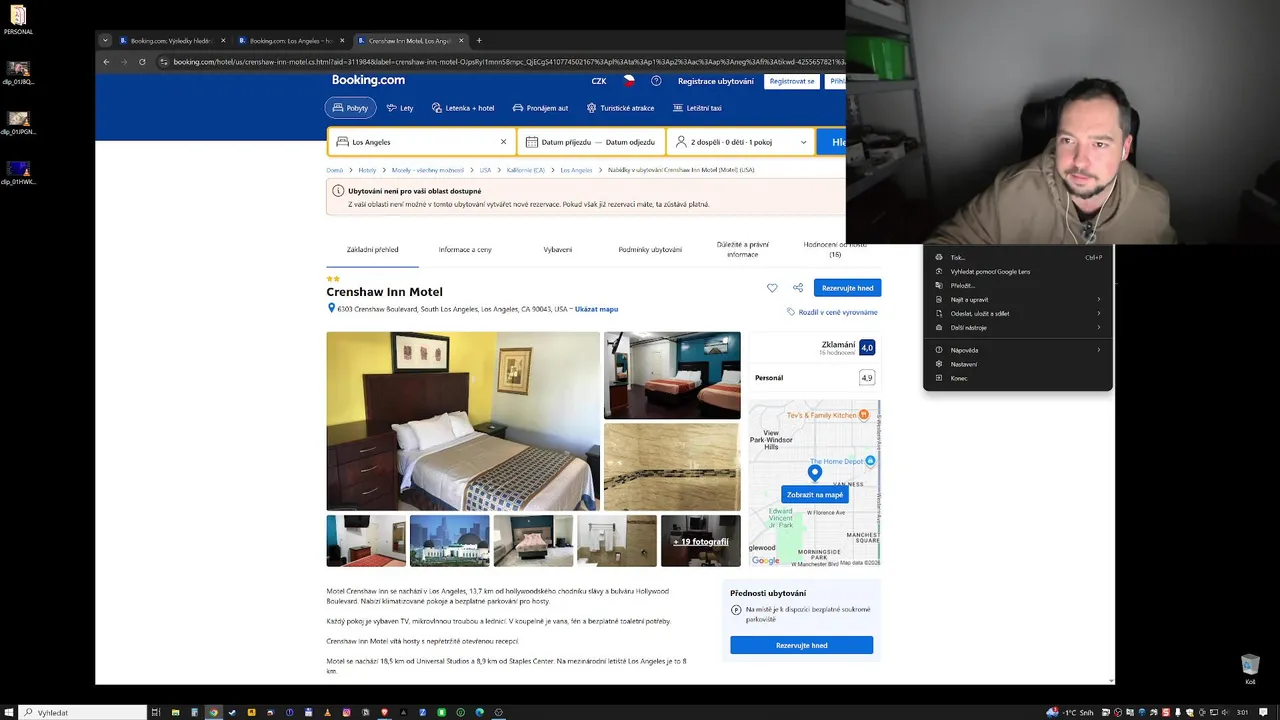Expand Odeslat, uložit a sdílet submenu
The width and height of the screenshot is (1280, 720).
[1017, 313]
